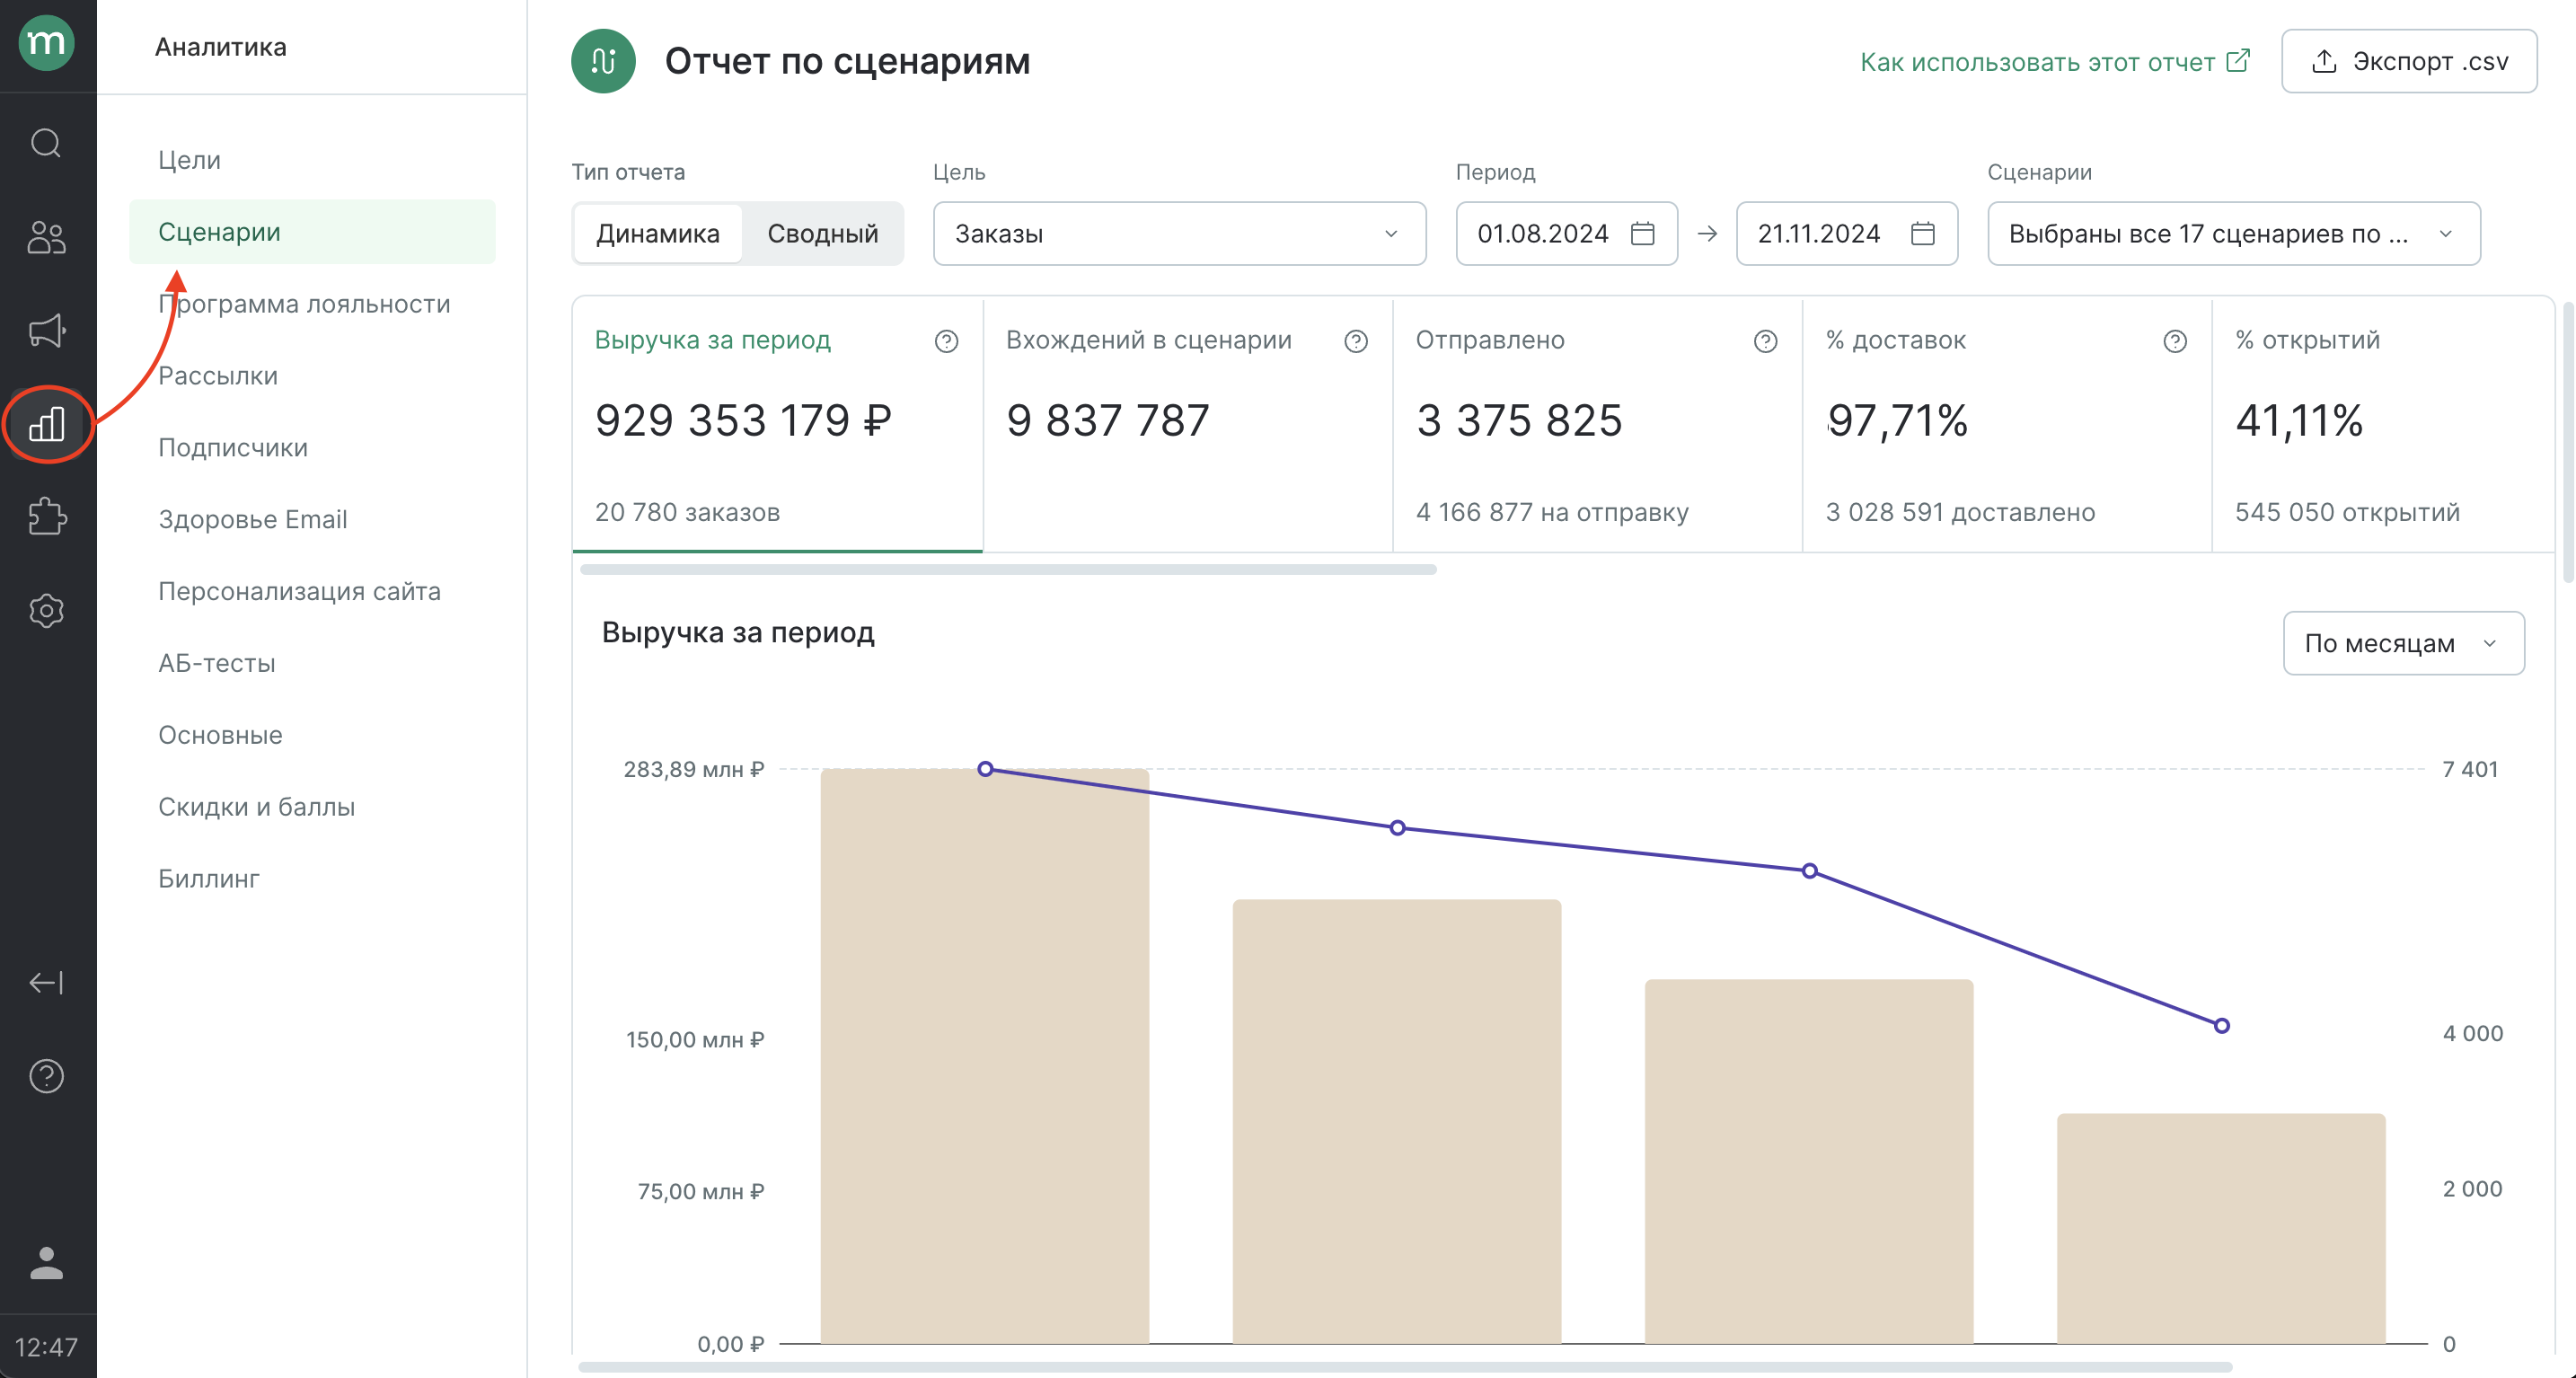Screen dimensions: 2576x1378
Task: Open Как использовать этот отчет link
Action: [2055, 62]
